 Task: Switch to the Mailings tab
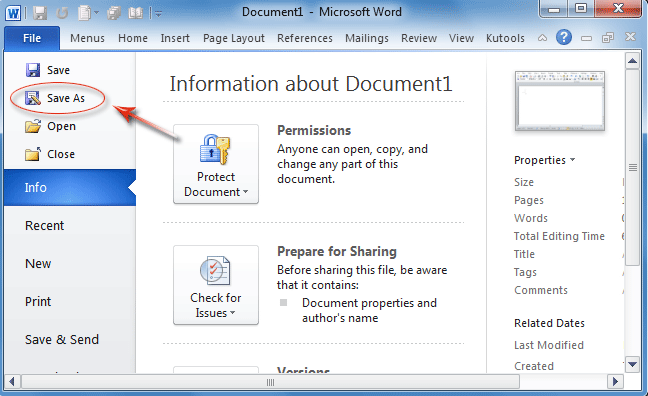[367, 38]
